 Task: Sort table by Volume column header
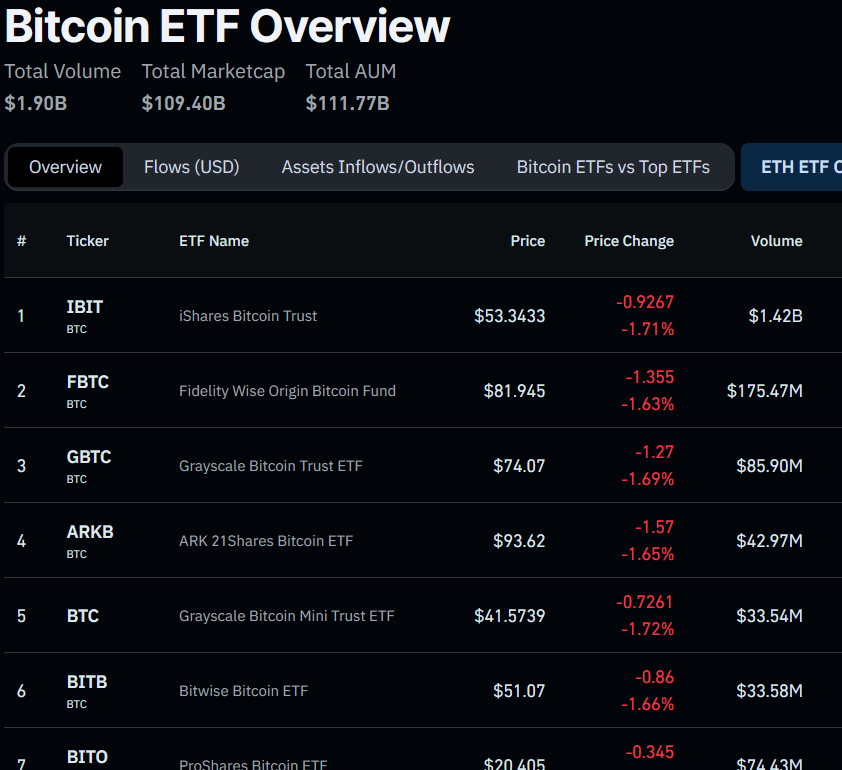tap(776, 241)
